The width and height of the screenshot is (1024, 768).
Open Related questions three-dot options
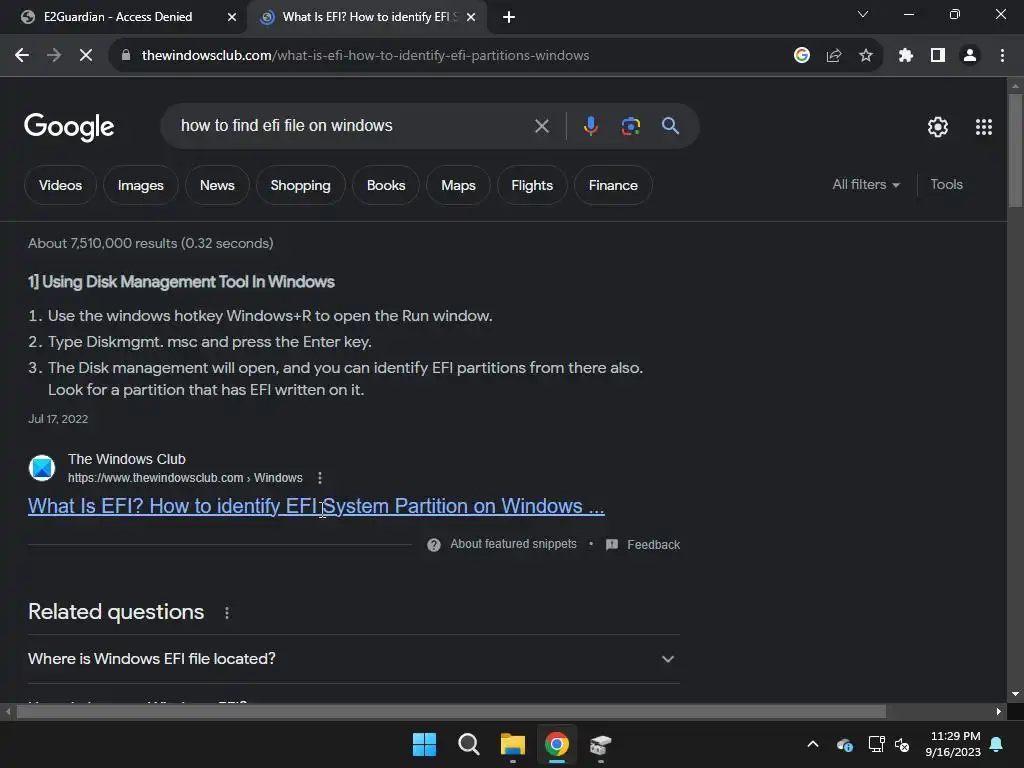pos(227,613)
